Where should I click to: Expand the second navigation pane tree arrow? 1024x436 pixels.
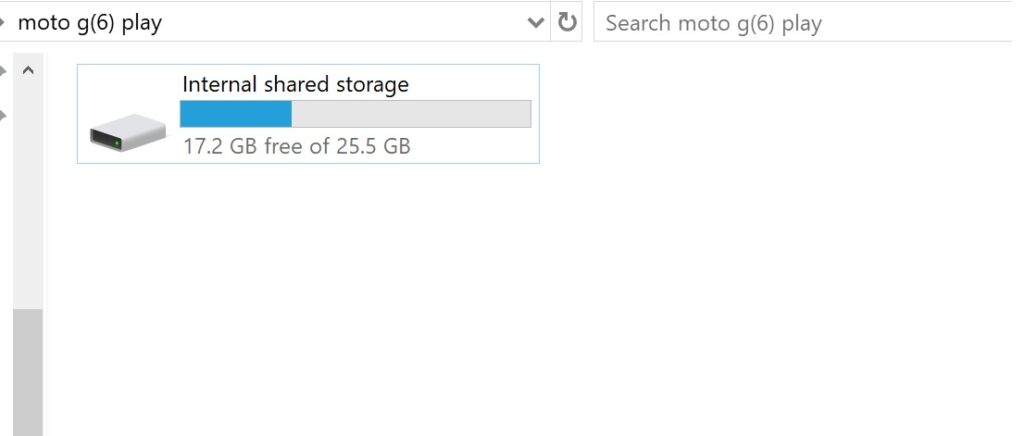[x=3, y=116]
